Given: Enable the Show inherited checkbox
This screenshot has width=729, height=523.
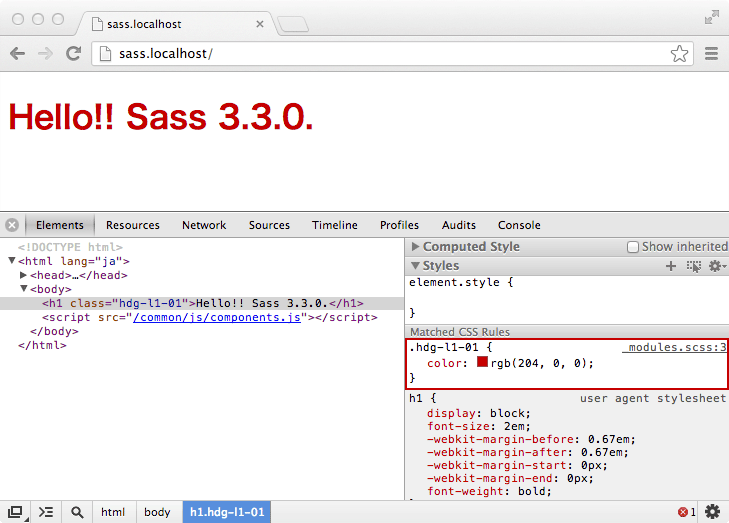Looking at the screenshot, I should pyautogui.click(x=633, y=247).
